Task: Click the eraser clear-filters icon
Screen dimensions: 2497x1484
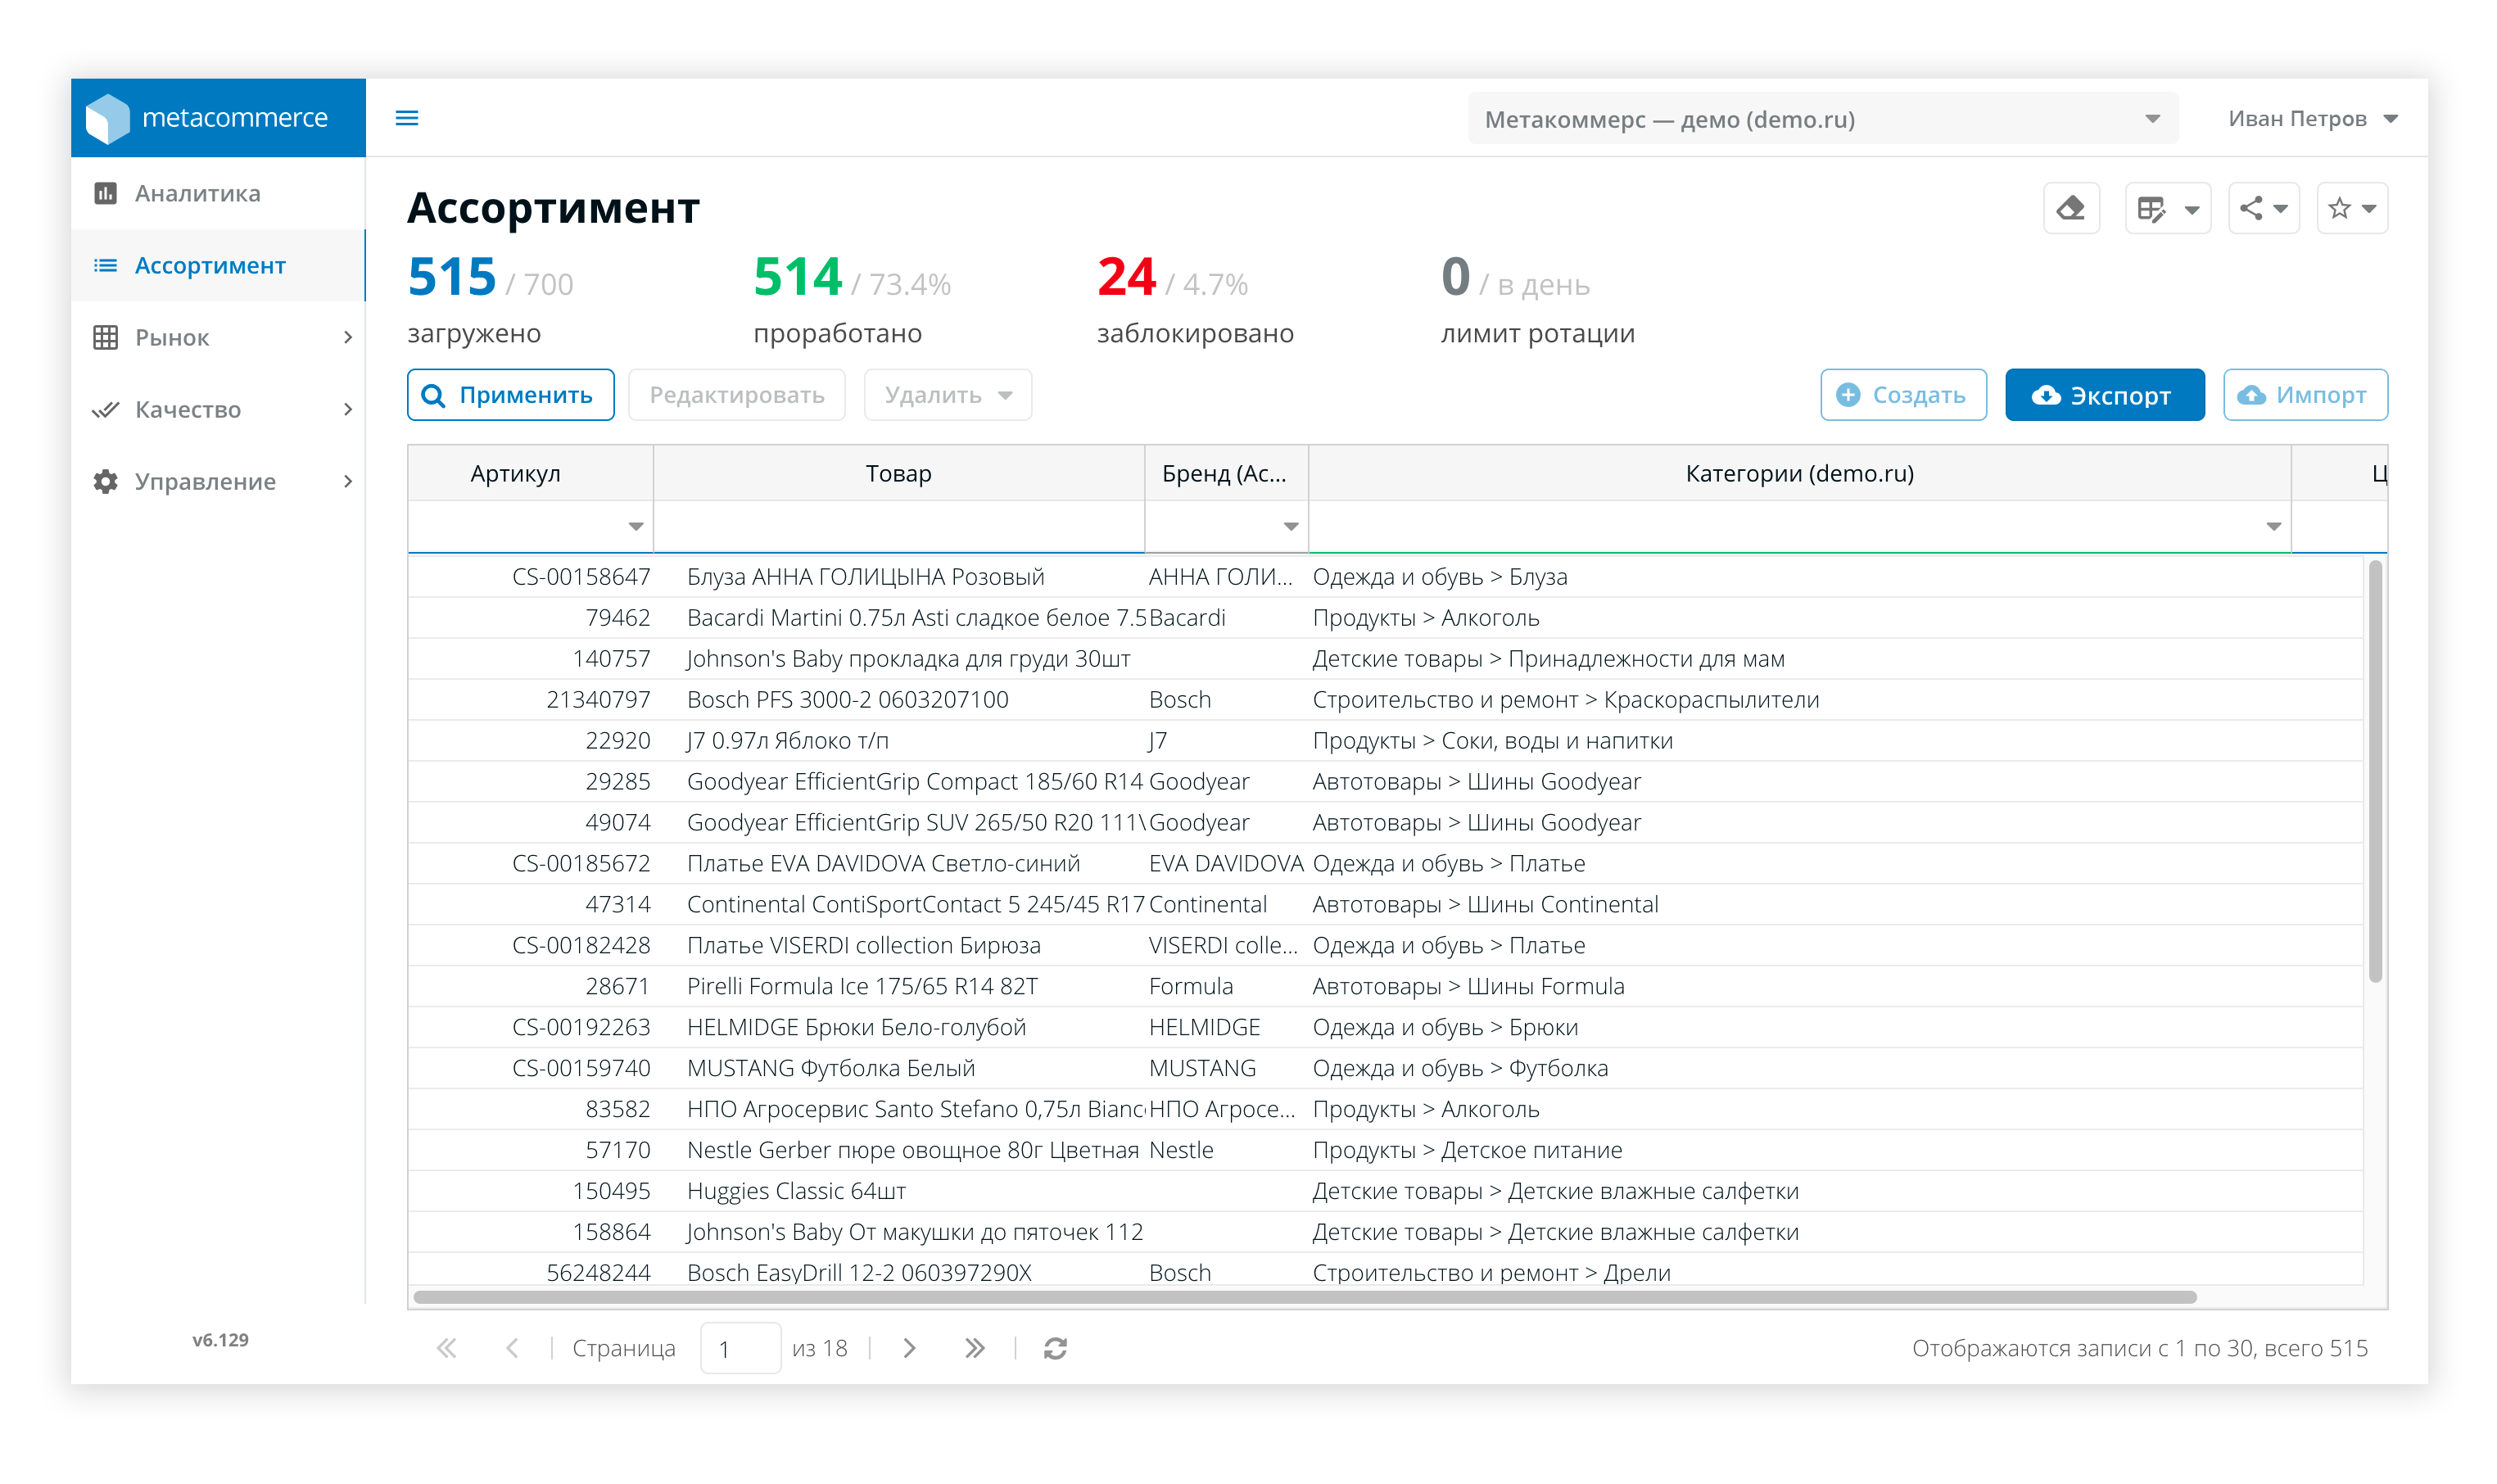Action: 2071,208
